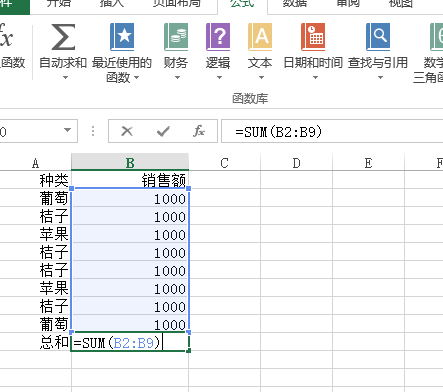Viewport: 443px width, 392px height.
Task: Click the first 苹果 cell in column A
Action: click(36, 234)
